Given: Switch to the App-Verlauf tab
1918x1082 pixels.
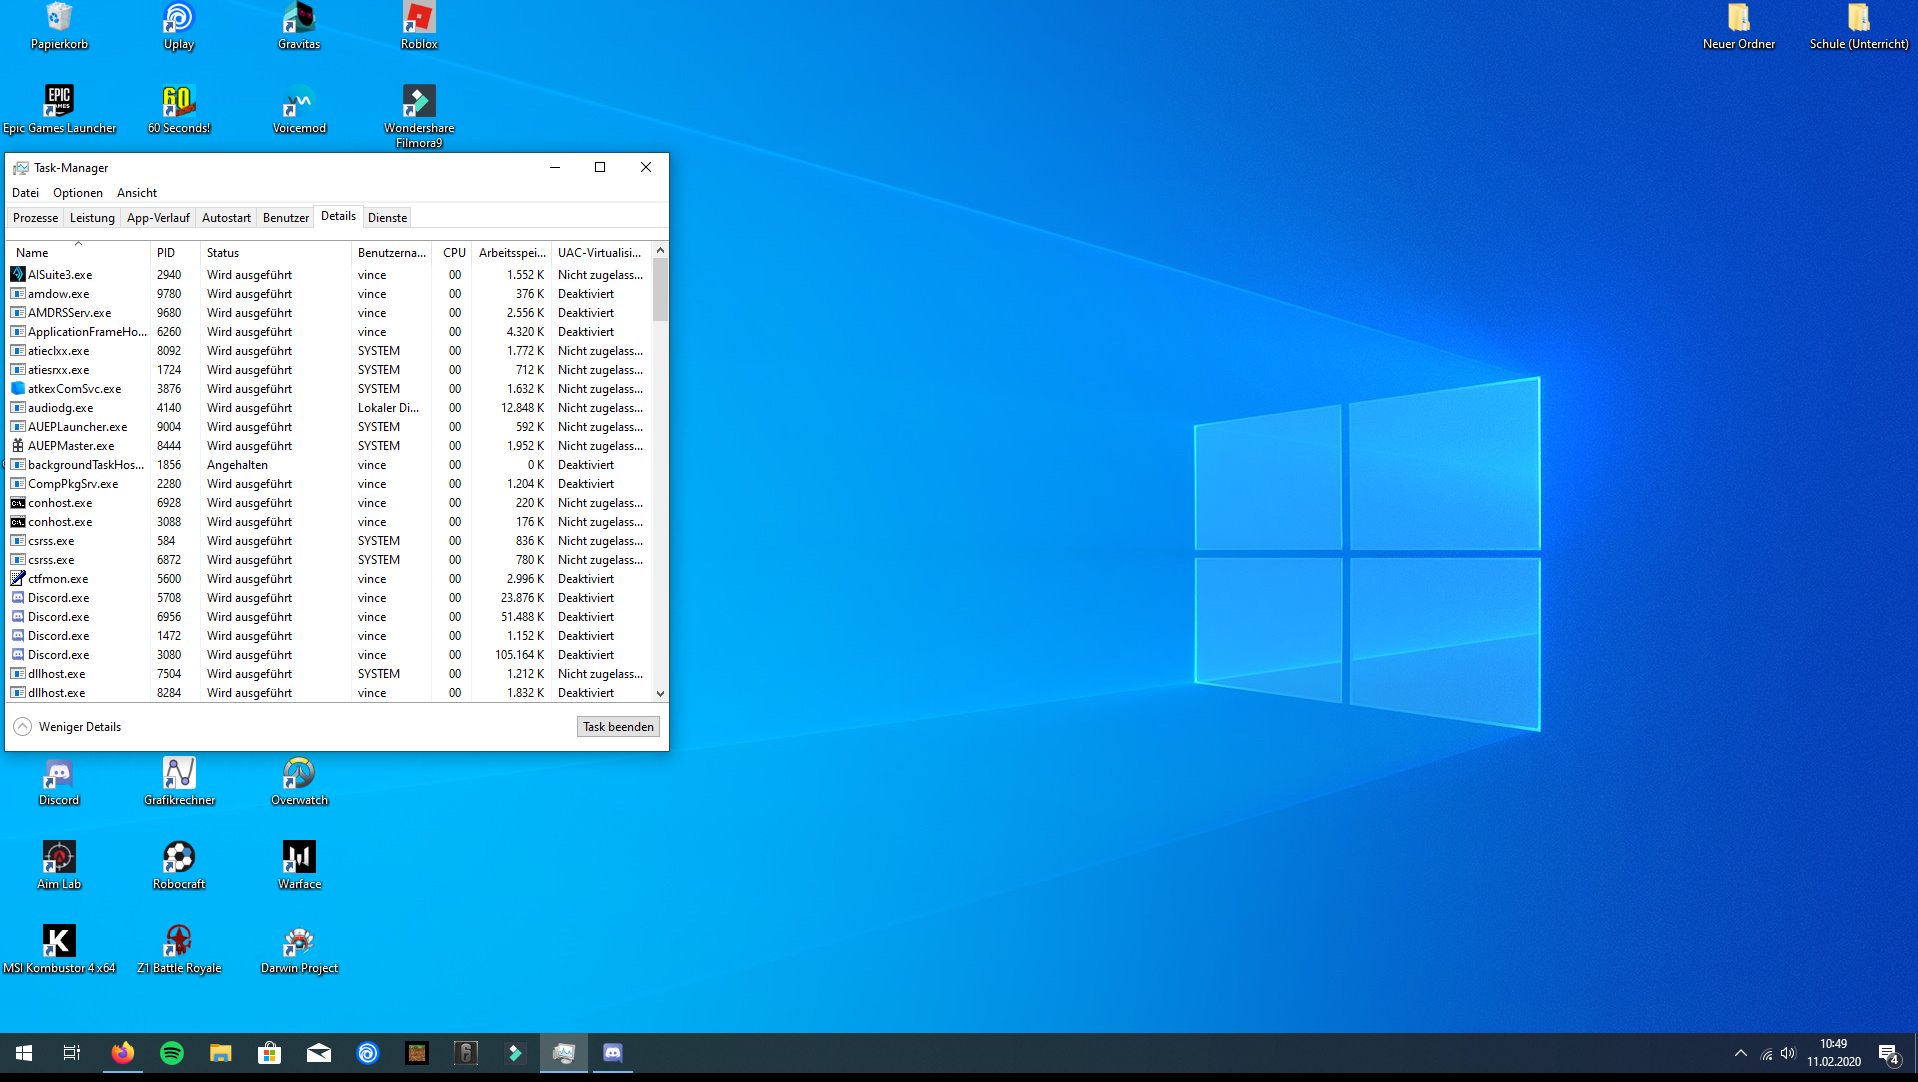Looking at the screenshot, I should (x=158, y=218).
